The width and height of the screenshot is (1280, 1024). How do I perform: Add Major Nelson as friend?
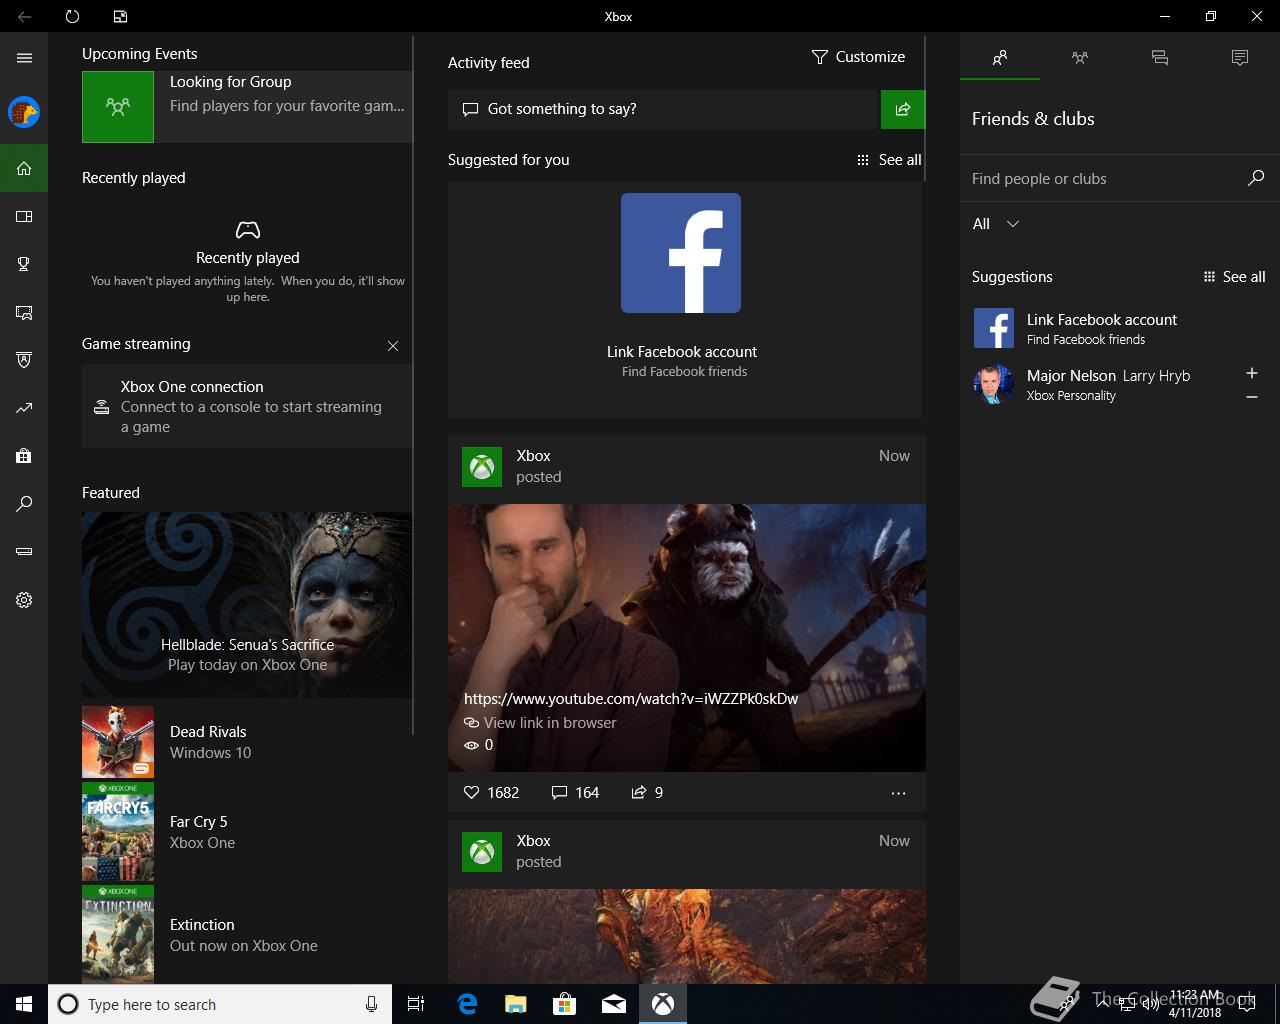click(x=1251, y=373)
